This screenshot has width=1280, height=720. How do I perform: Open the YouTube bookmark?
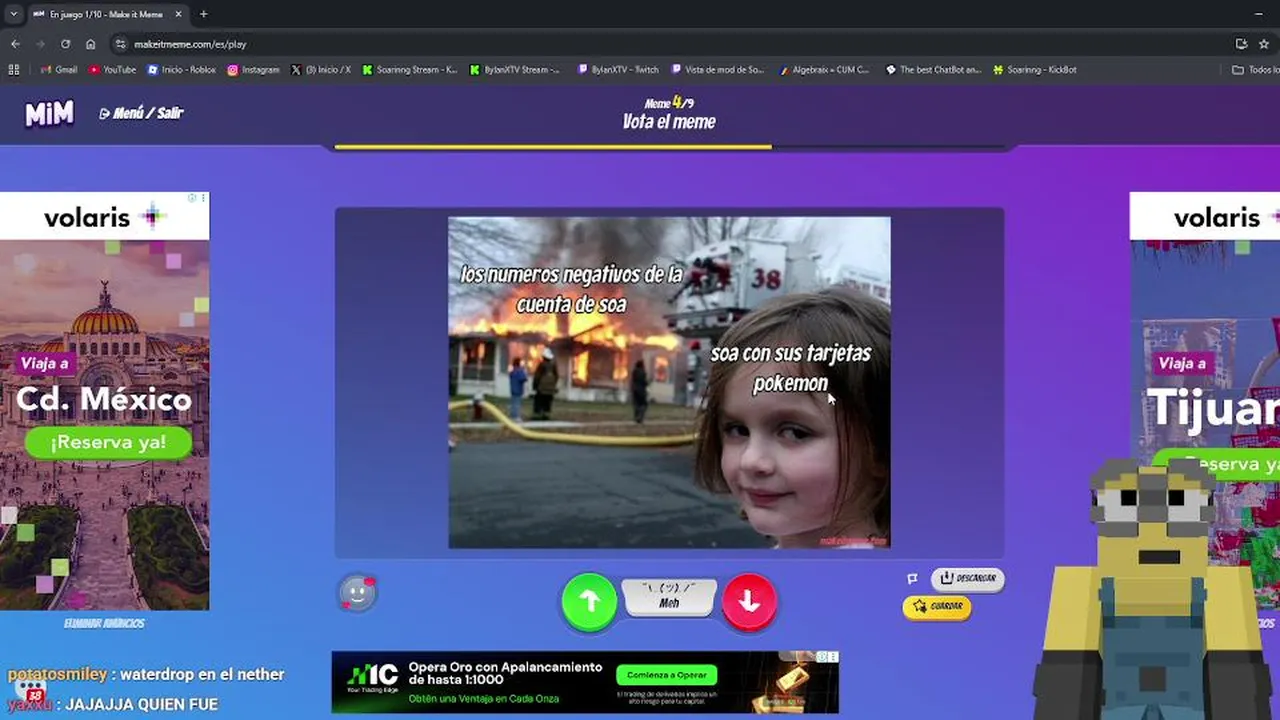[x=112, y=70]
